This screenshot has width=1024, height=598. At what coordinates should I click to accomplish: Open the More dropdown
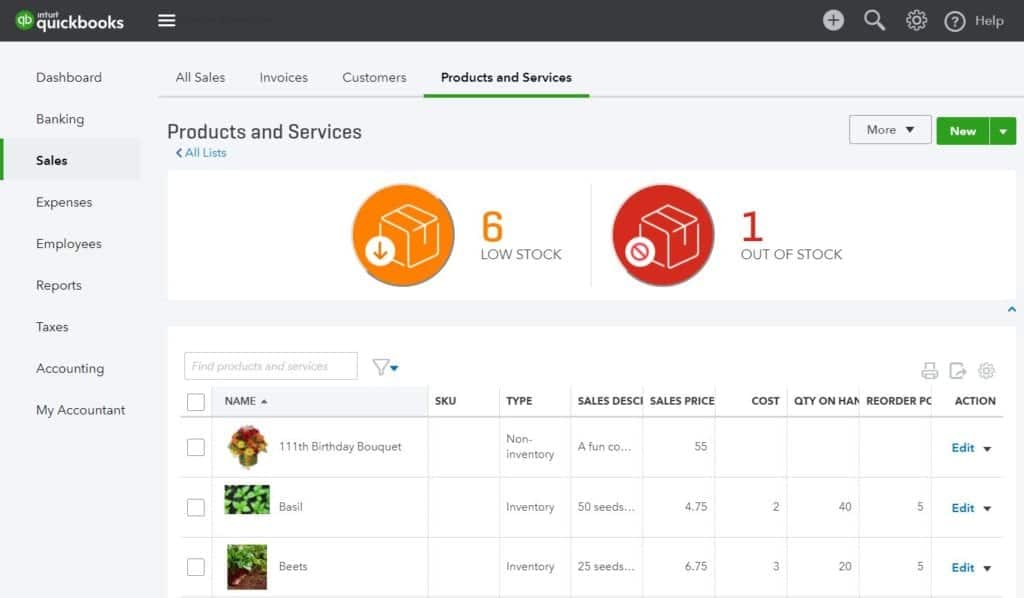point(888,130)
